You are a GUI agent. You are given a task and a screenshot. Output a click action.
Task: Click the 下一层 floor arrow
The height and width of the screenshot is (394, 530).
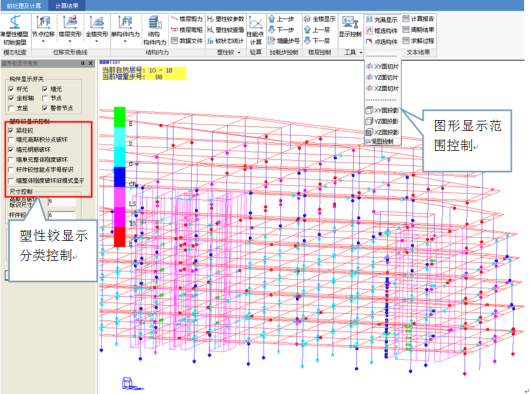317,41
